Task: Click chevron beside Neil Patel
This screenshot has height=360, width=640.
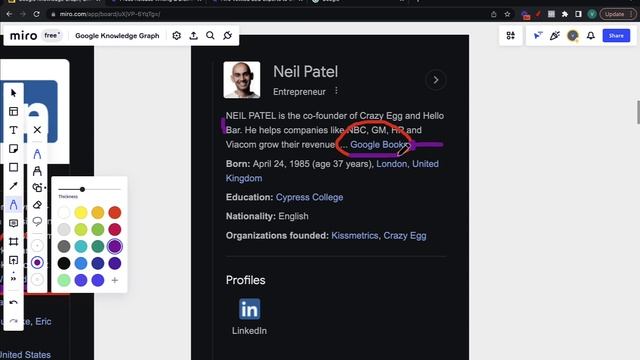Action: pos(436,80)
